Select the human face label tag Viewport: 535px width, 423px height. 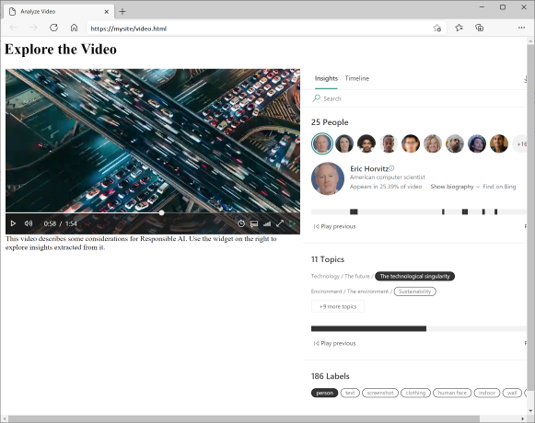tap(452, 393)
